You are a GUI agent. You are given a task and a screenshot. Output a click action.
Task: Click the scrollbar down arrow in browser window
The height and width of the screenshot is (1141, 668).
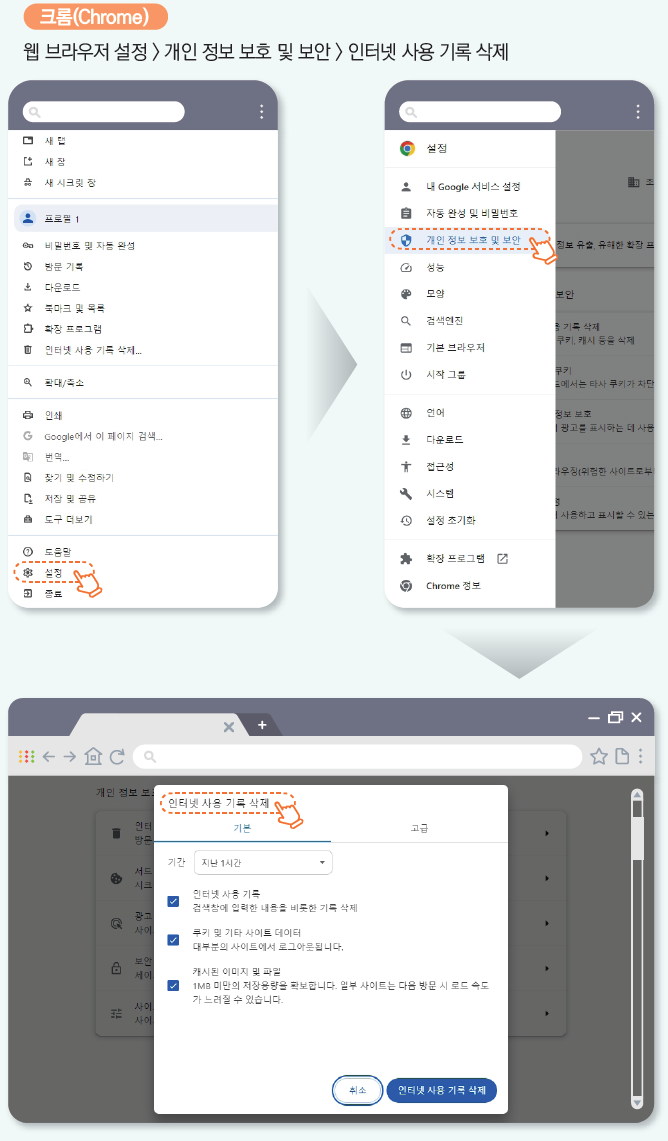(637, 1102)
